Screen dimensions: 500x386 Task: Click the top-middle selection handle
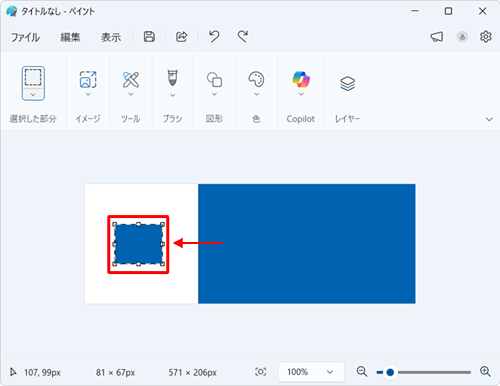coord(139,225)
